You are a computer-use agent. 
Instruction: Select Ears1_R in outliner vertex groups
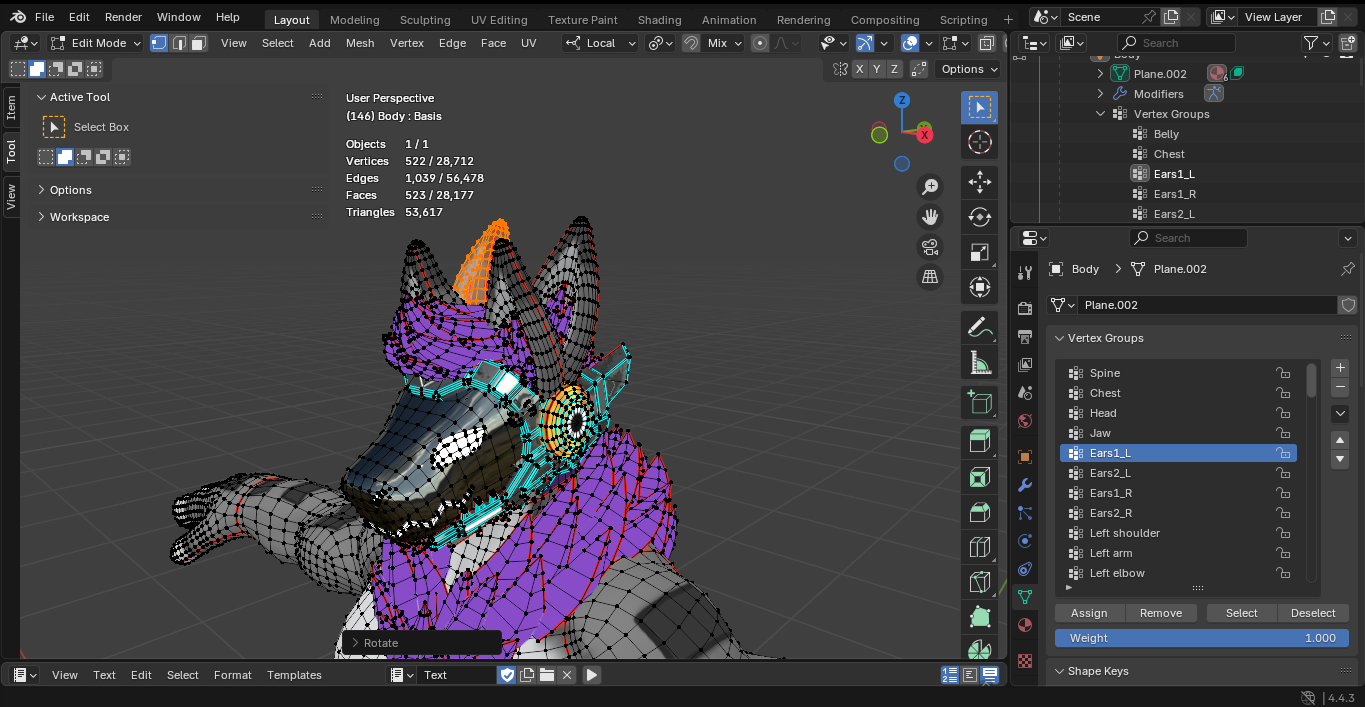click(1175, 194)
